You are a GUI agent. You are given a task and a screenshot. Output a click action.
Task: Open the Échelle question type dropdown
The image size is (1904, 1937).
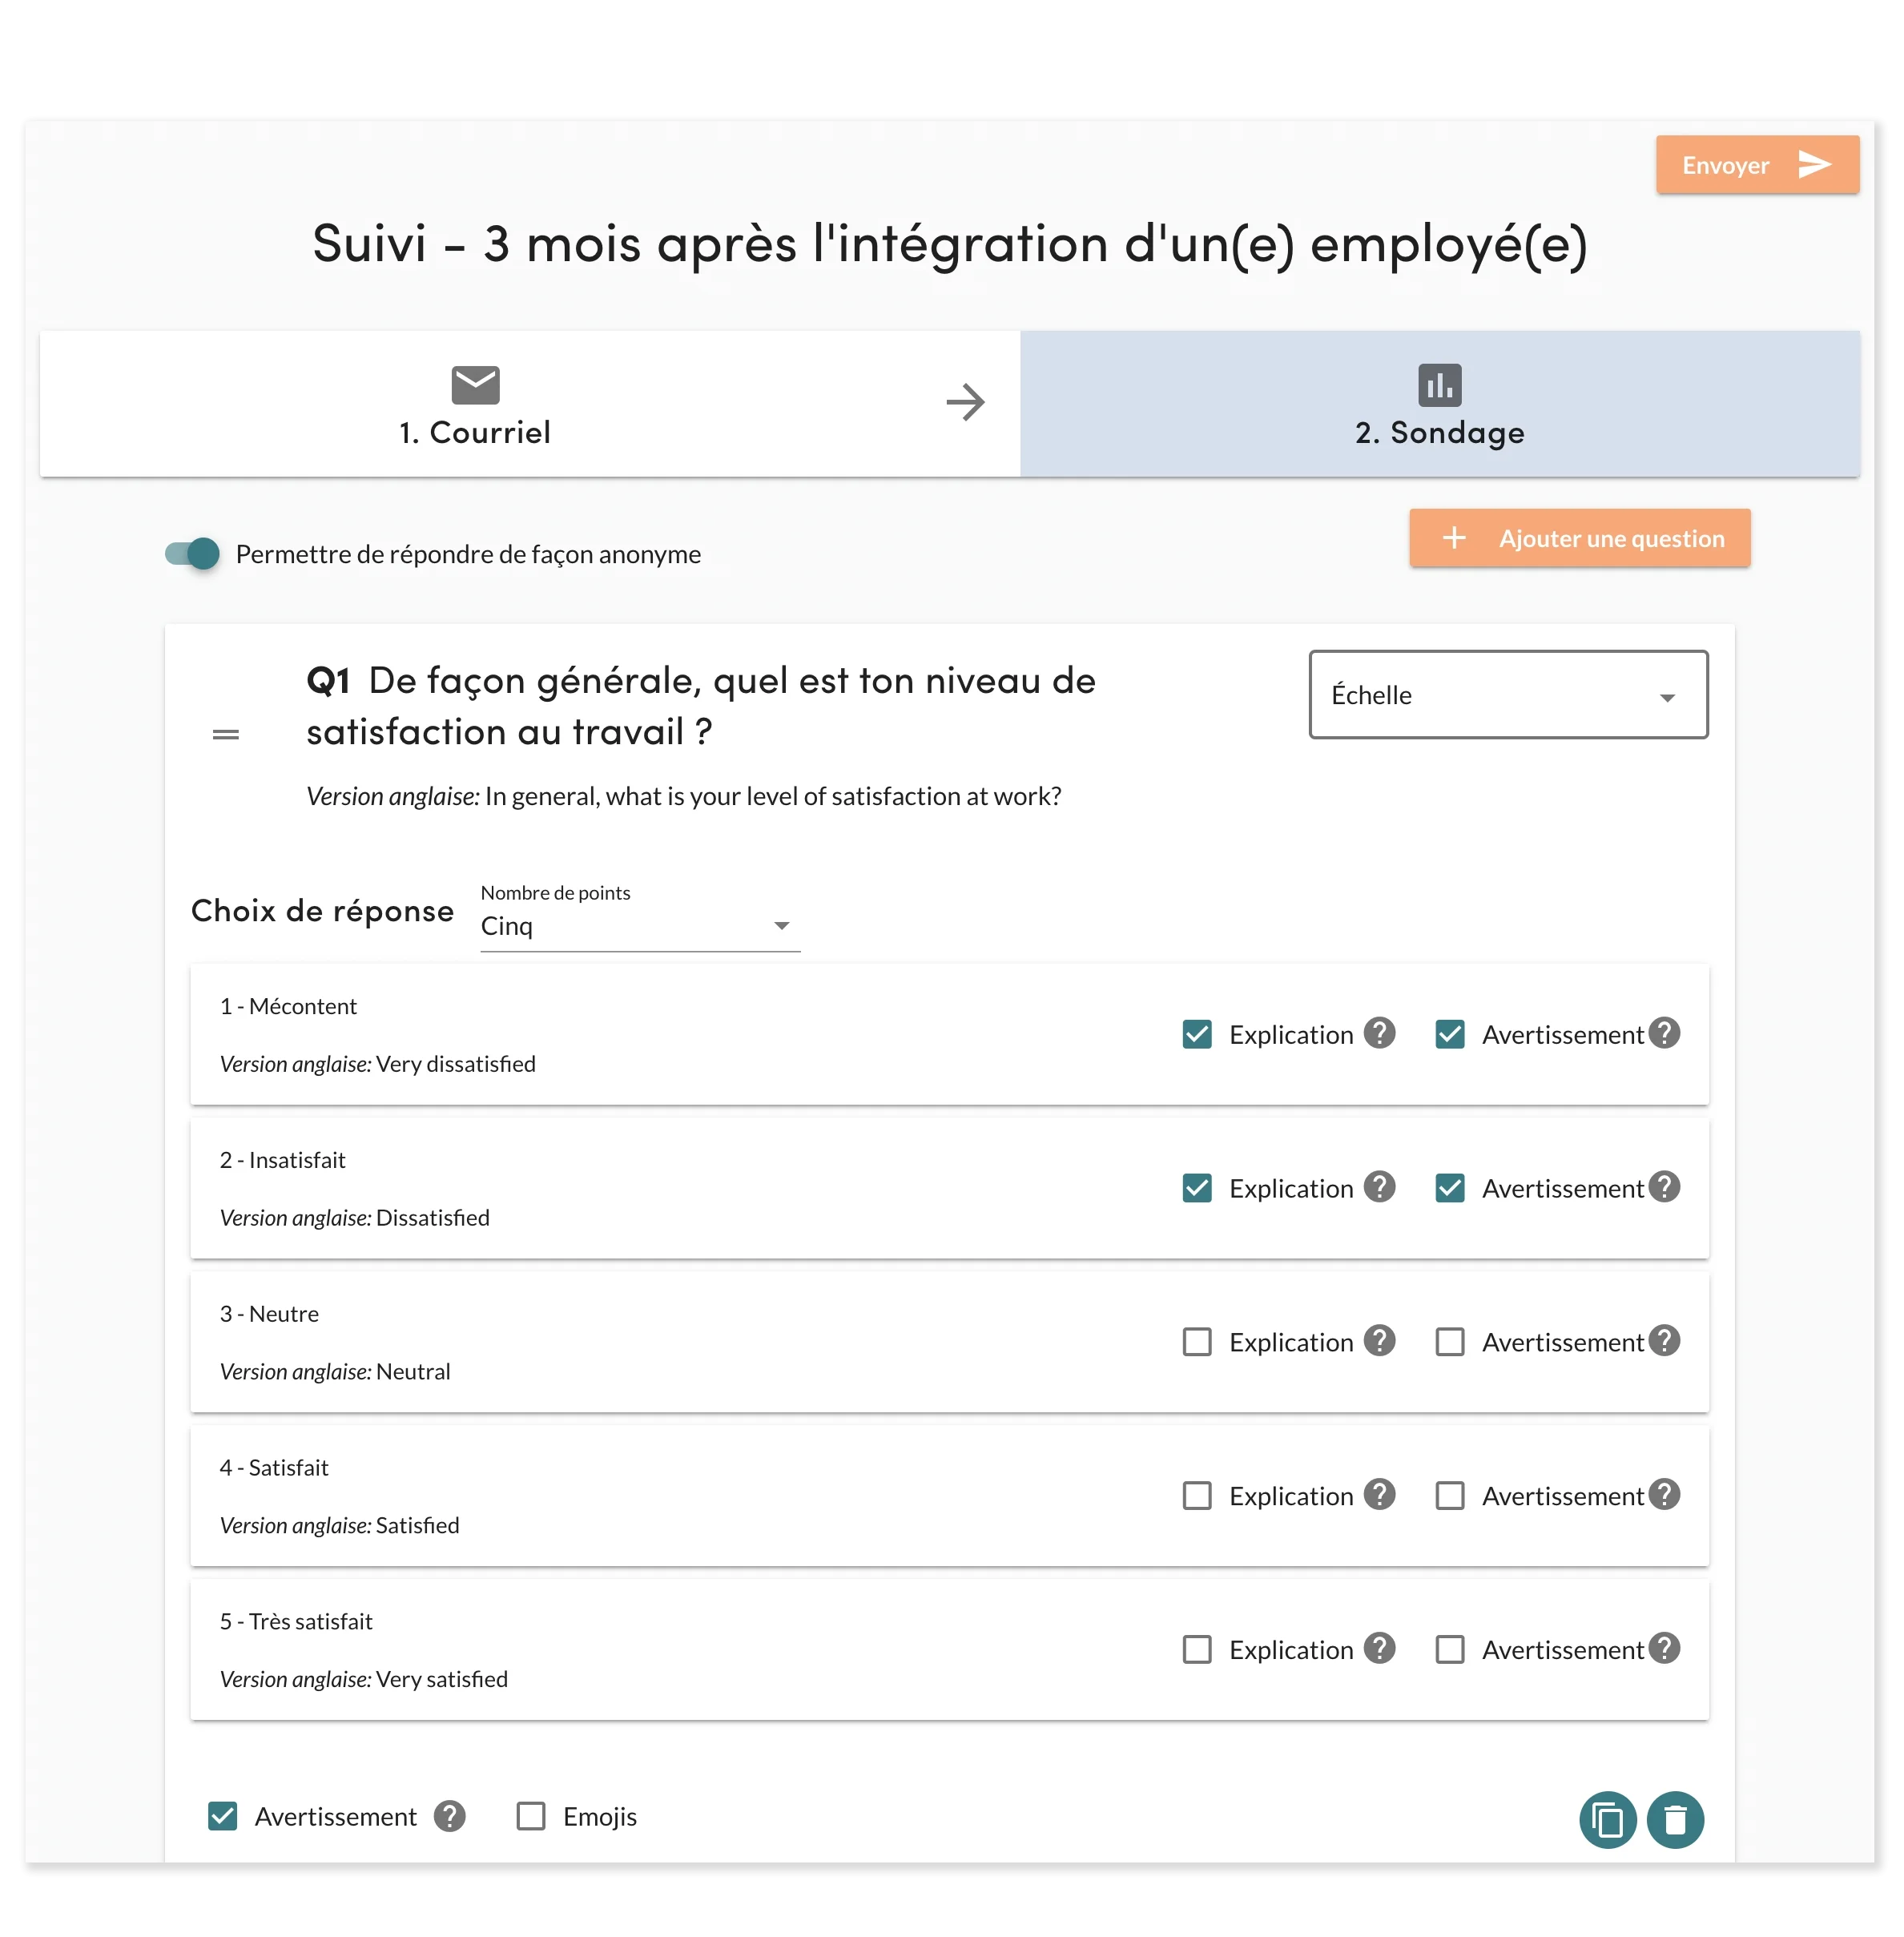pos(1508,695)
